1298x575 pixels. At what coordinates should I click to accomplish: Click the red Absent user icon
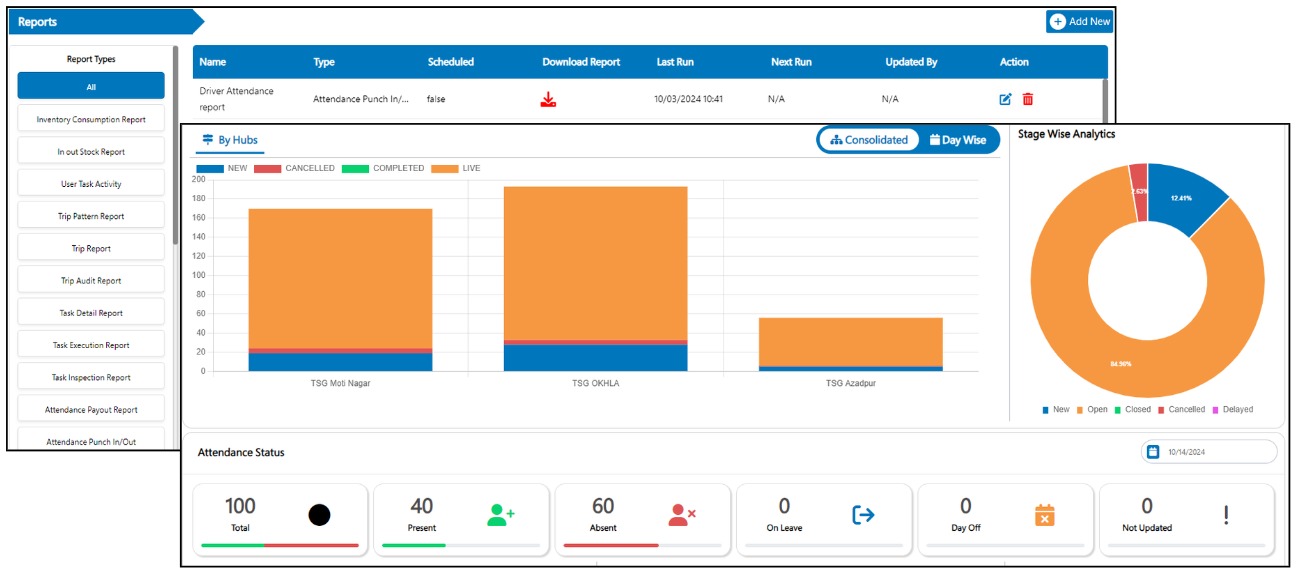click(681, 515)
